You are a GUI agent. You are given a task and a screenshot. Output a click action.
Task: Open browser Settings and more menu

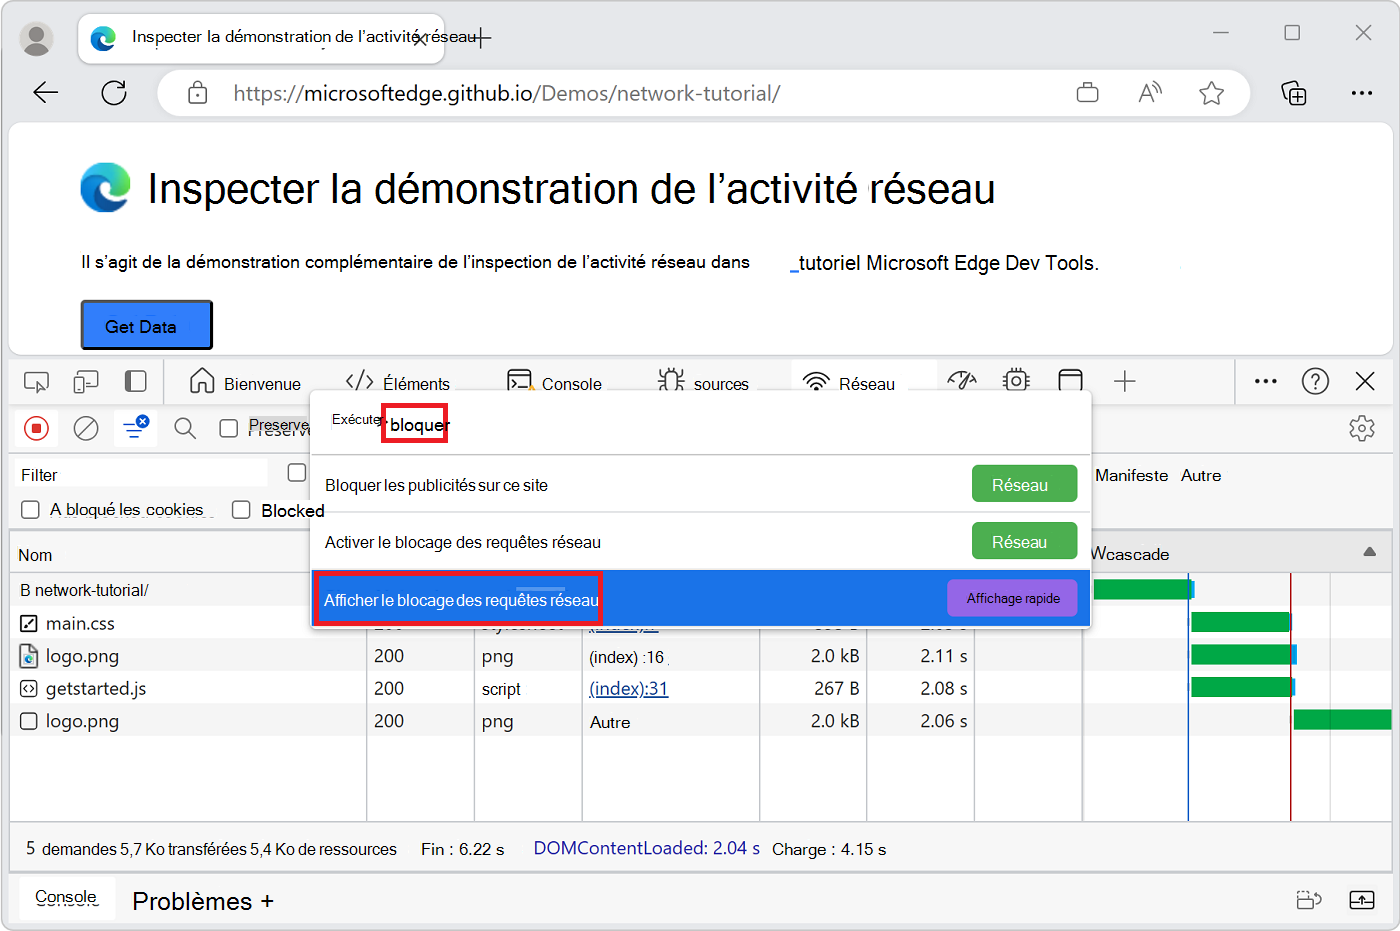tap(1362, 93)
